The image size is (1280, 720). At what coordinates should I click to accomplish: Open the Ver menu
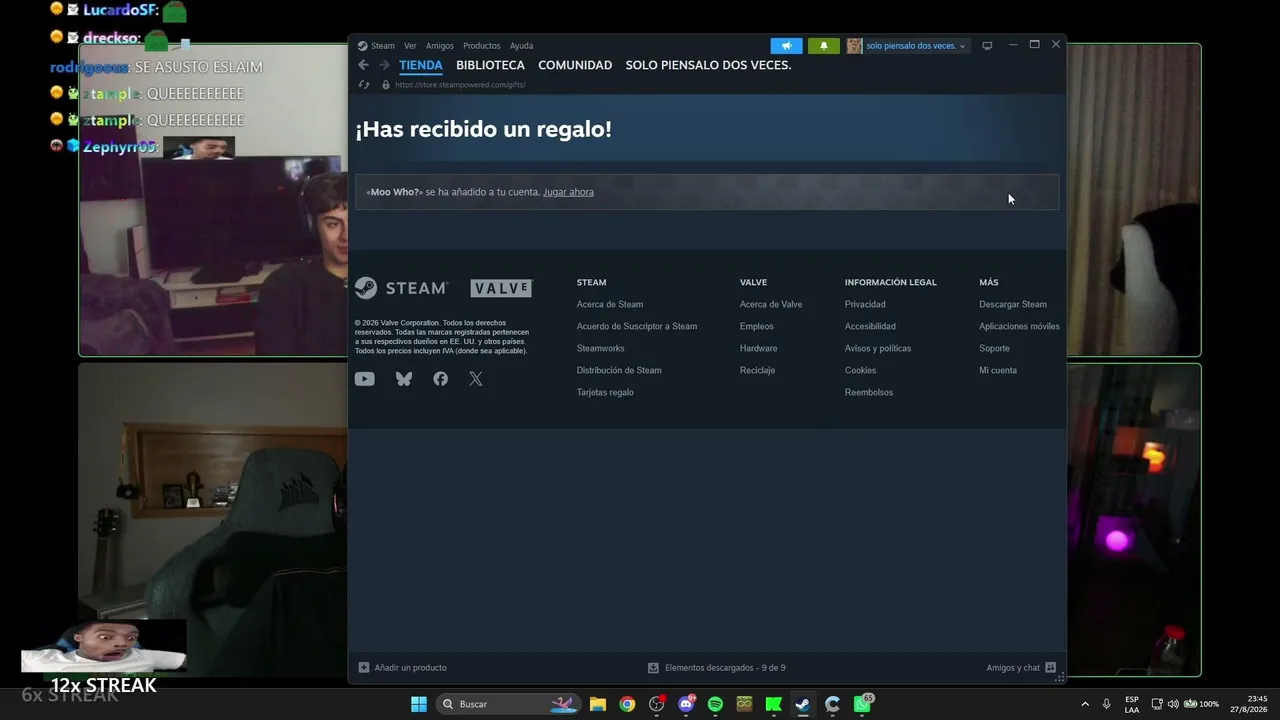410,46
